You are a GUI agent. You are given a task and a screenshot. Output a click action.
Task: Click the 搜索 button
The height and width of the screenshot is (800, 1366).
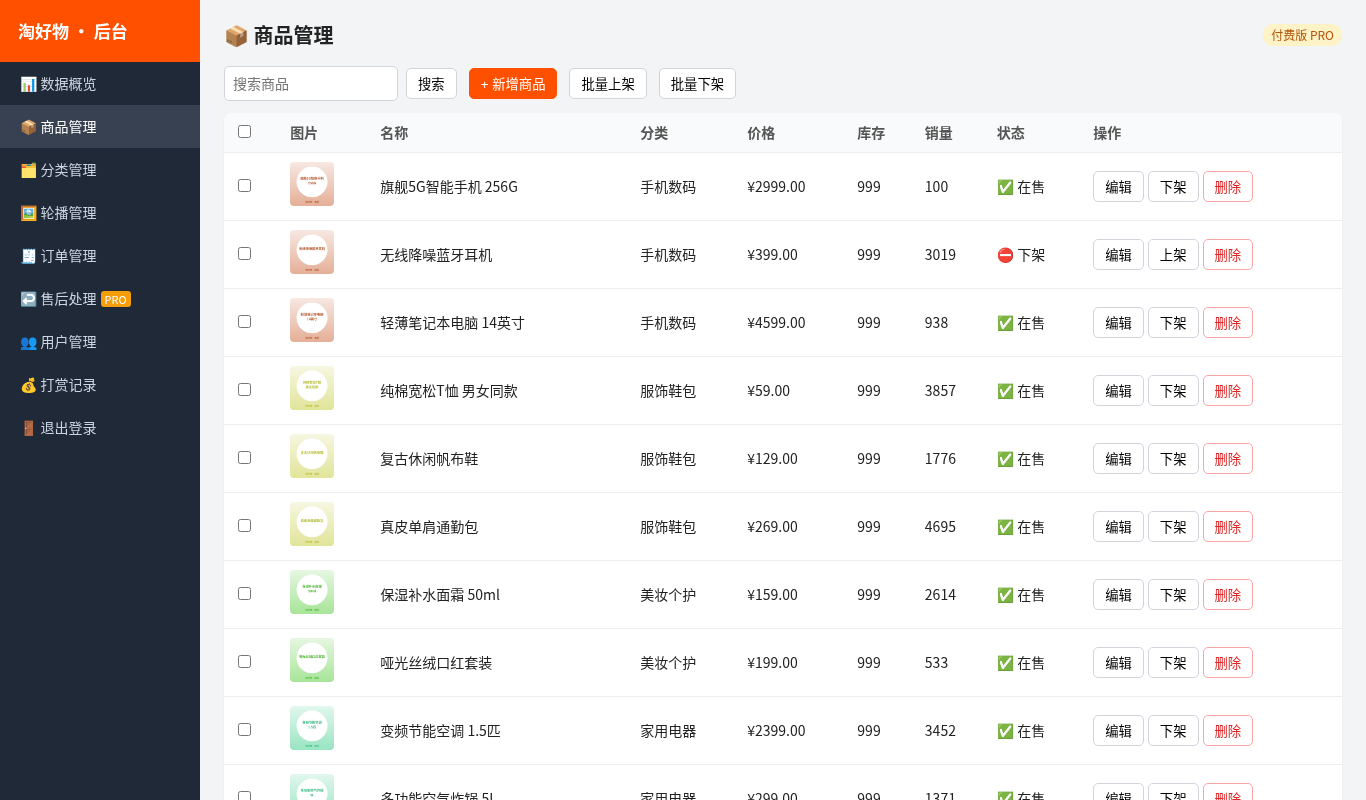point(431,84)
